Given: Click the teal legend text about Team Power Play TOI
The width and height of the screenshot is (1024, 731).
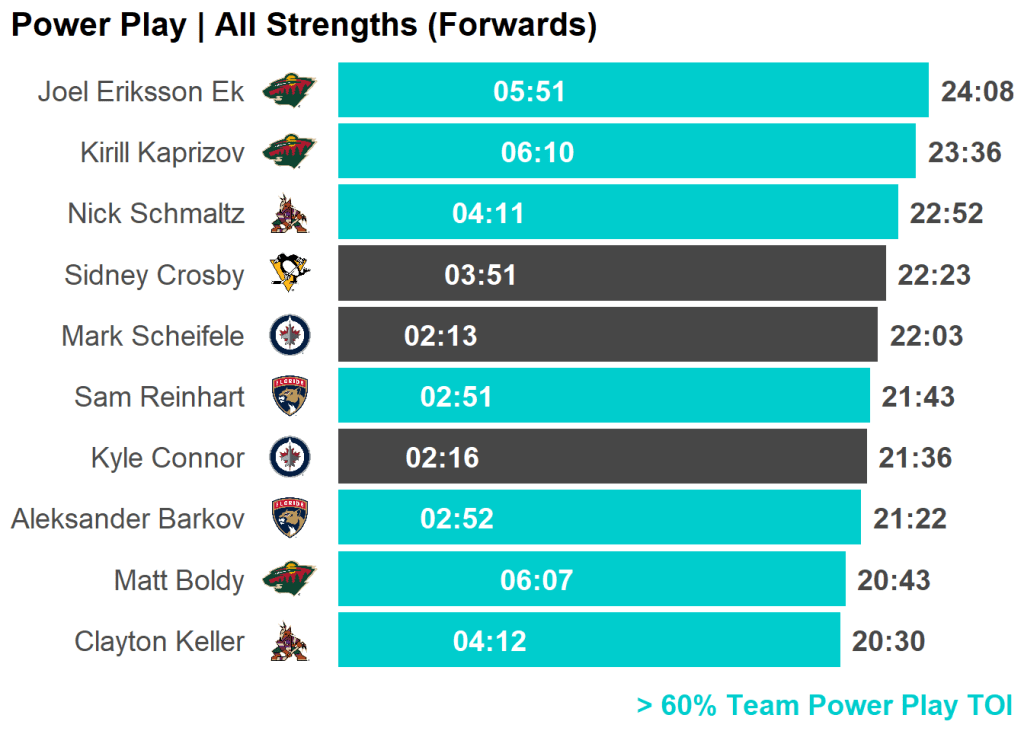Looking at the screenshot, I should coord(824,705).
